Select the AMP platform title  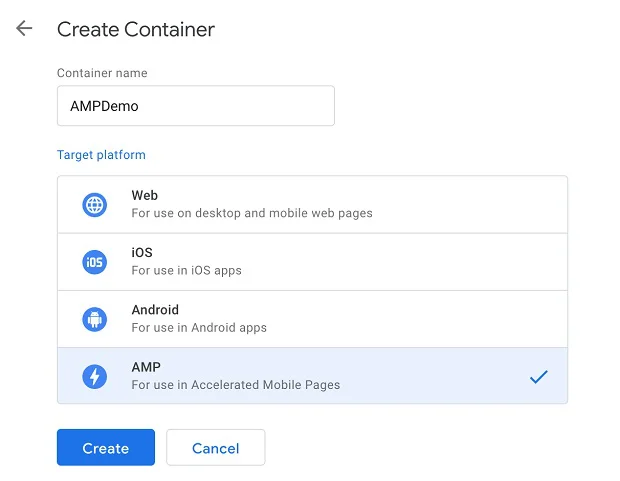(145, 367)
